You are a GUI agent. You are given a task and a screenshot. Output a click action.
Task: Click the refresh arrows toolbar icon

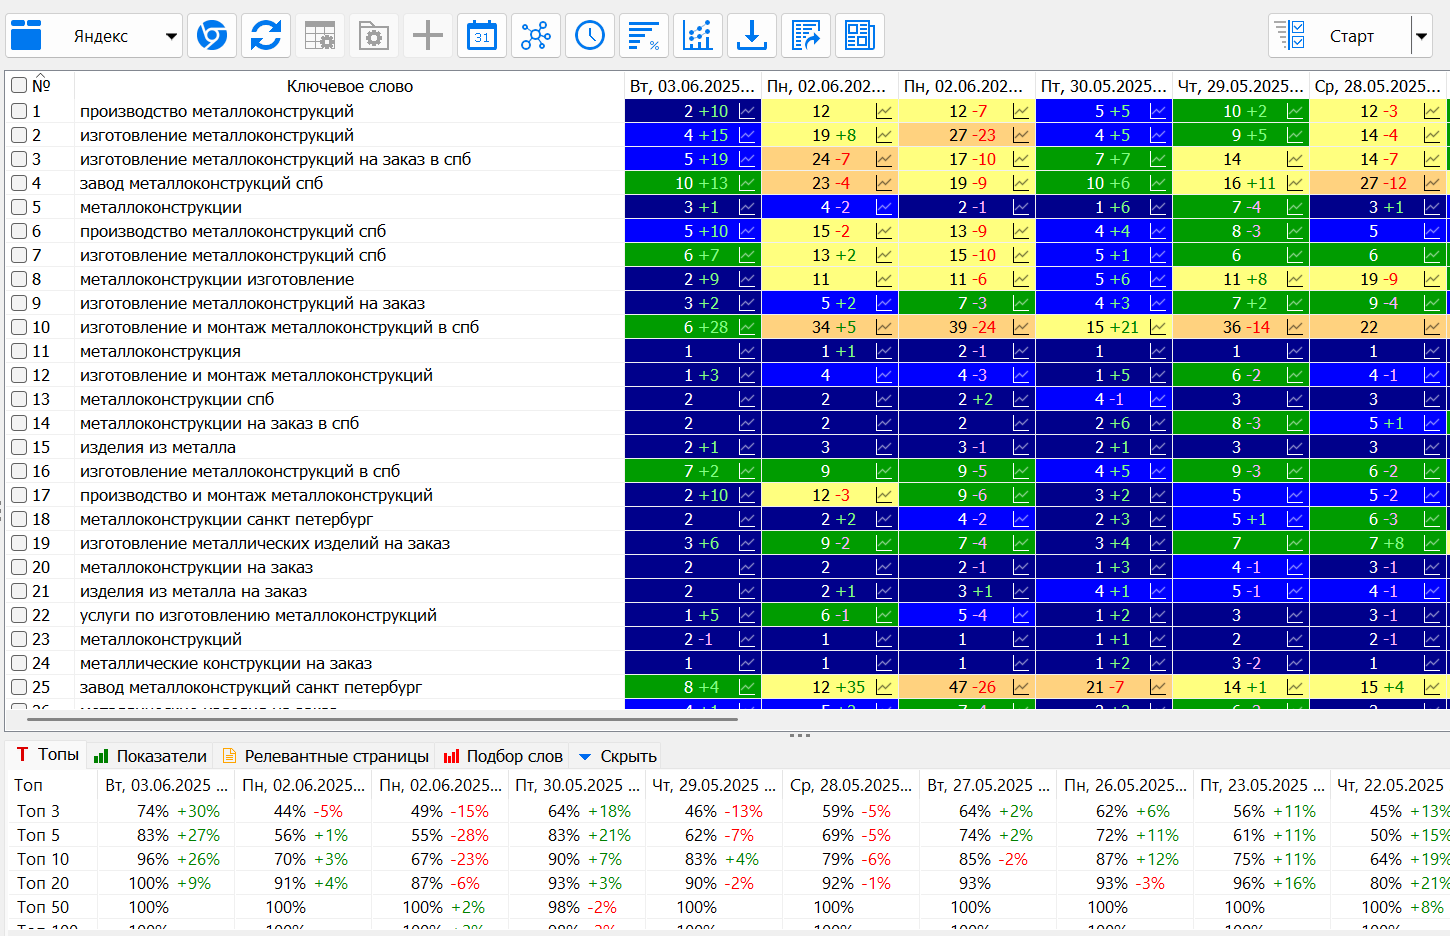tap(265, 36)
